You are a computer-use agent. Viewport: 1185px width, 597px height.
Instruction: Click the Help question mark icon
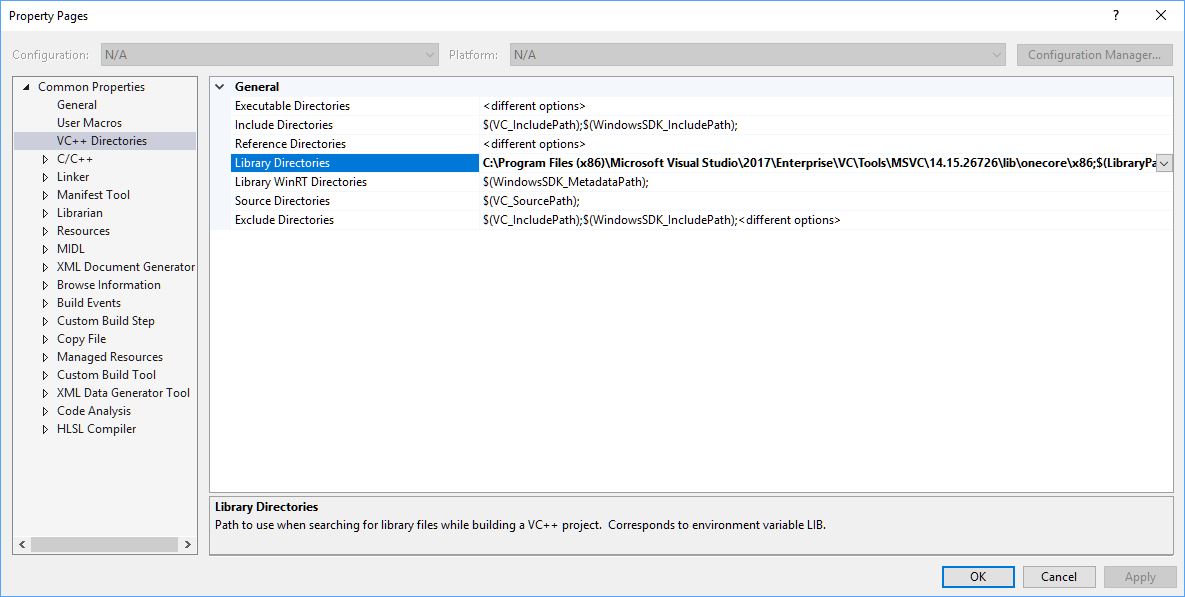pos(1115,16)
